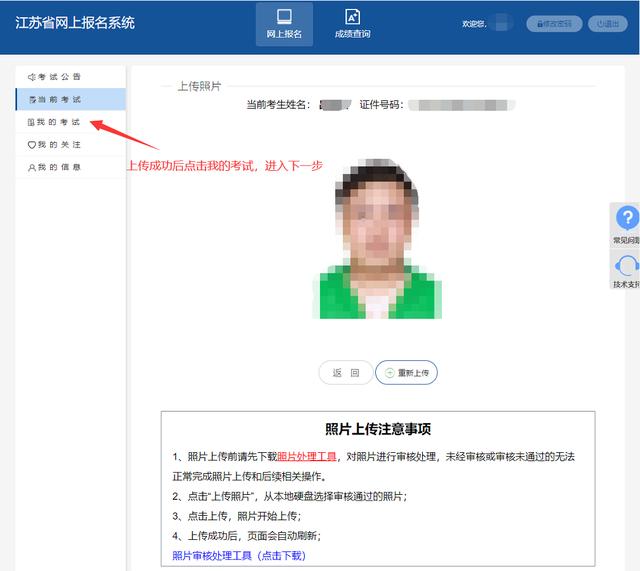Click the line 3、点击上传，照片开始上传

237,516
